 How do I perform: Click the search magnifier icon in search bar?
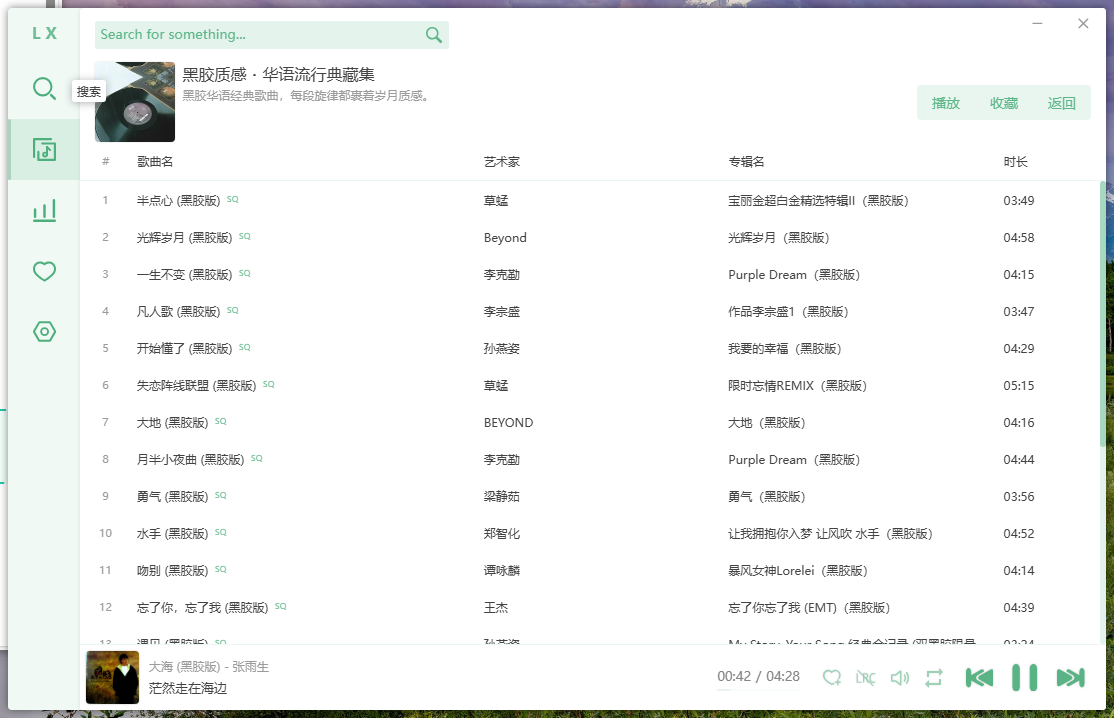point(434,34)
